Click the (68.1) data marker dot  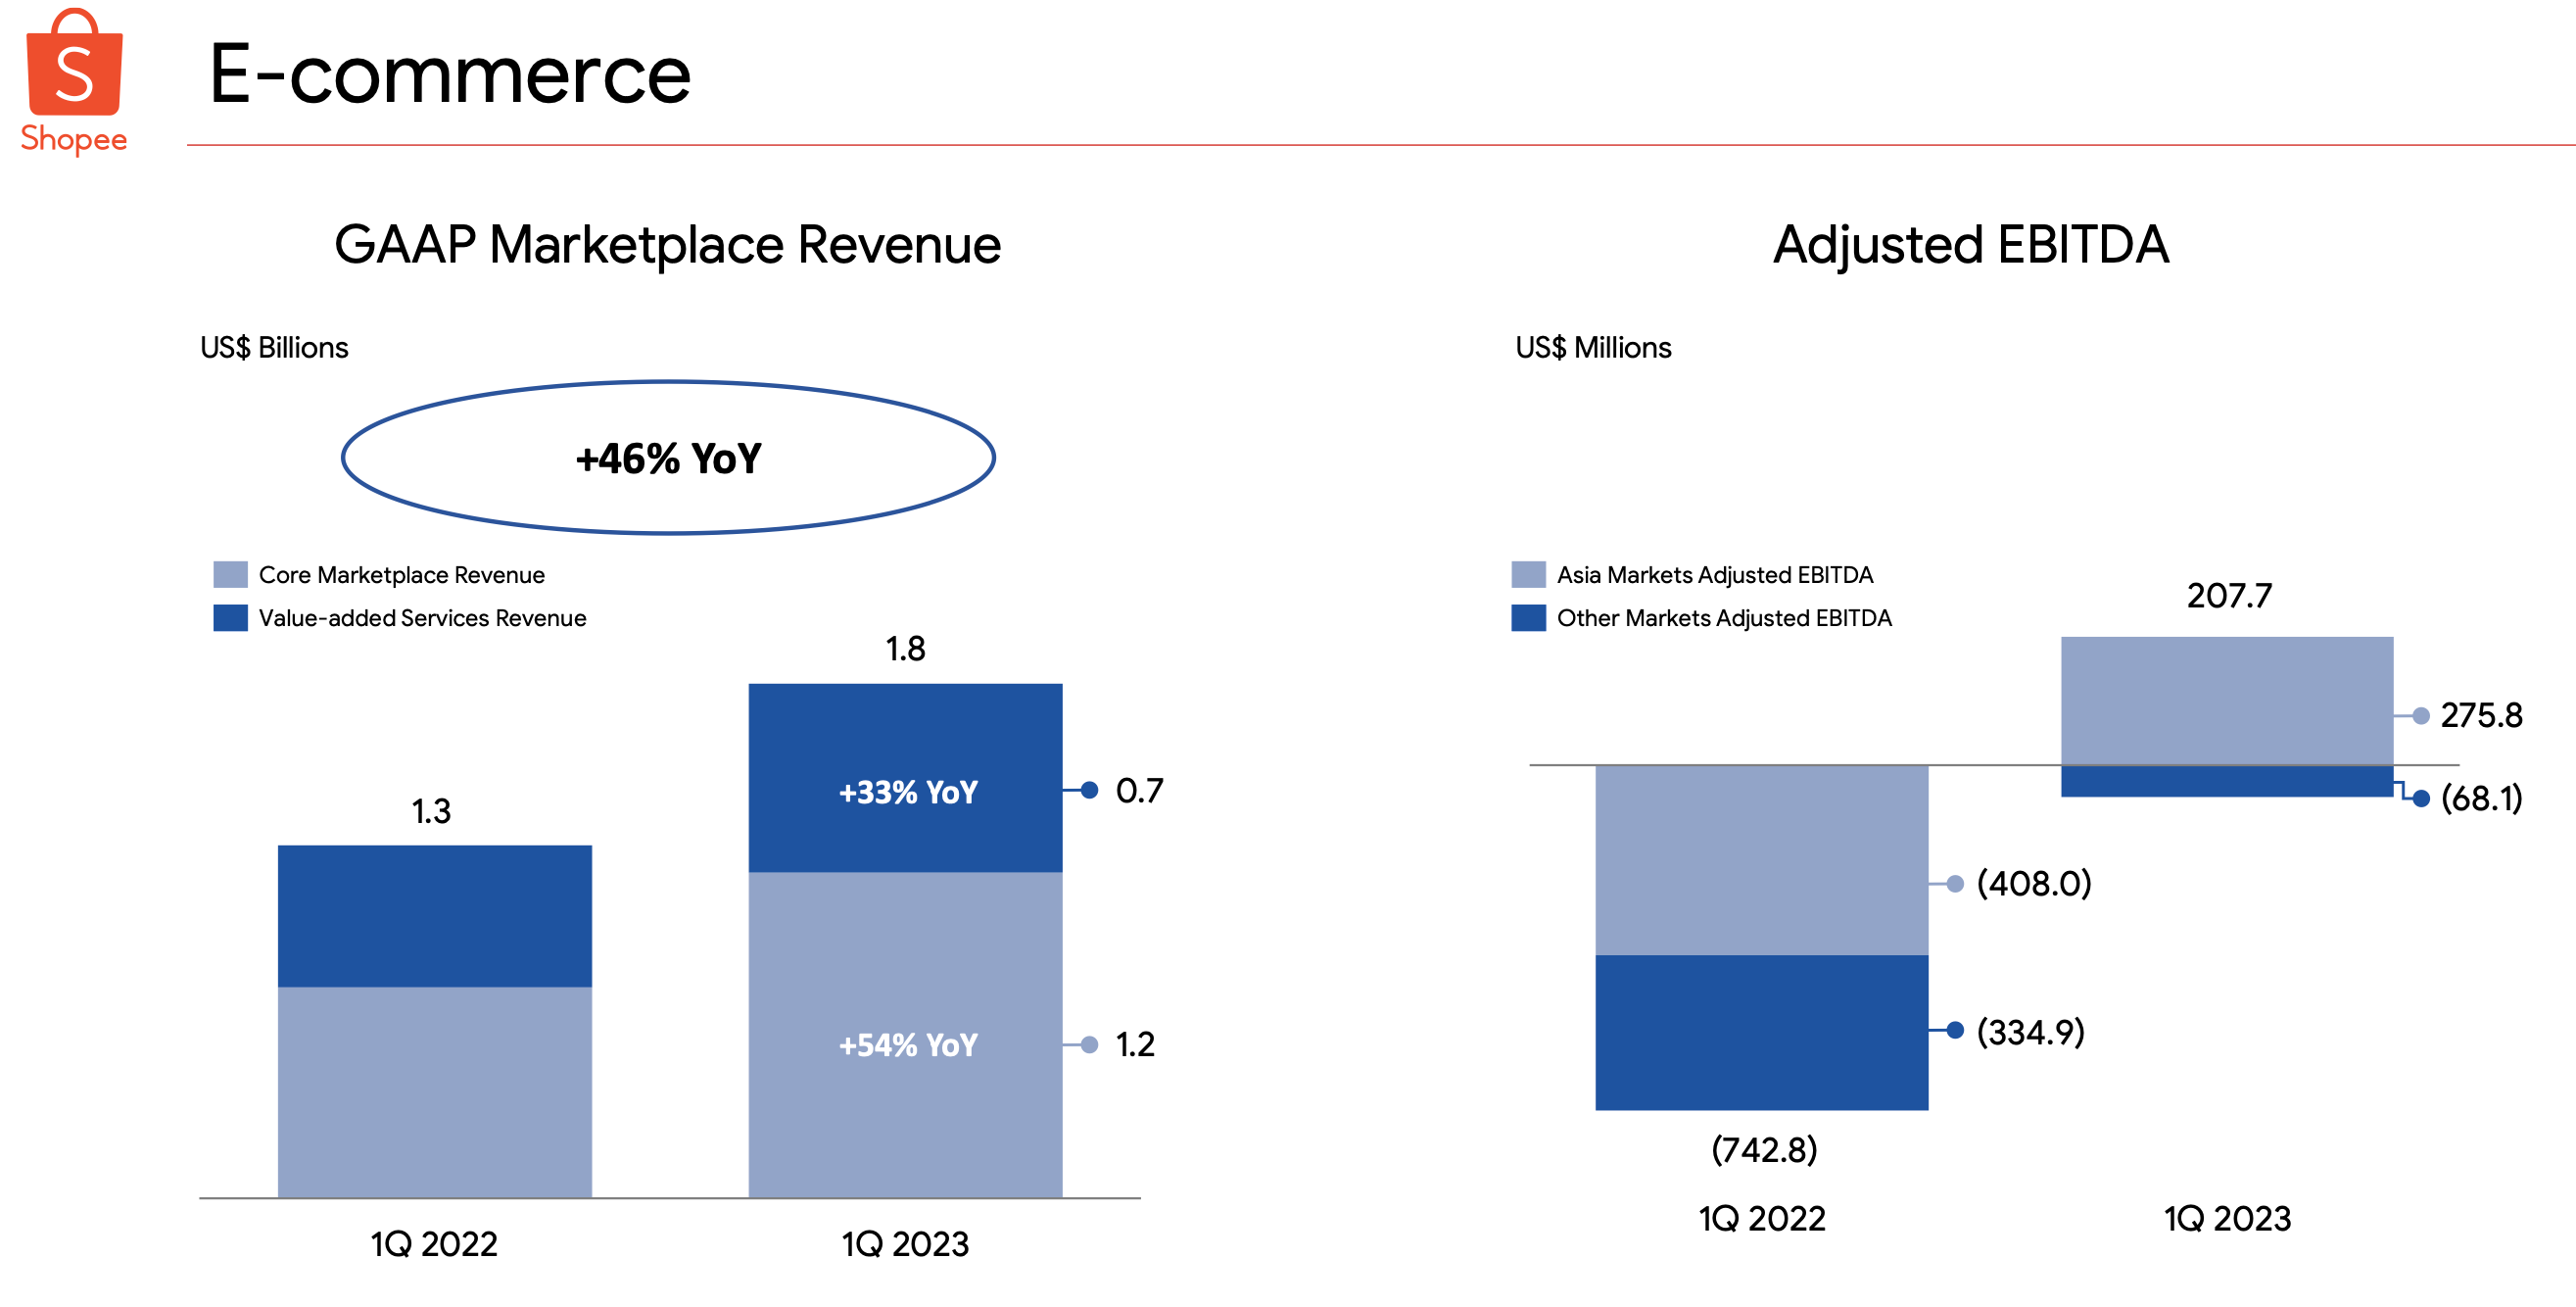[2421, 798]
